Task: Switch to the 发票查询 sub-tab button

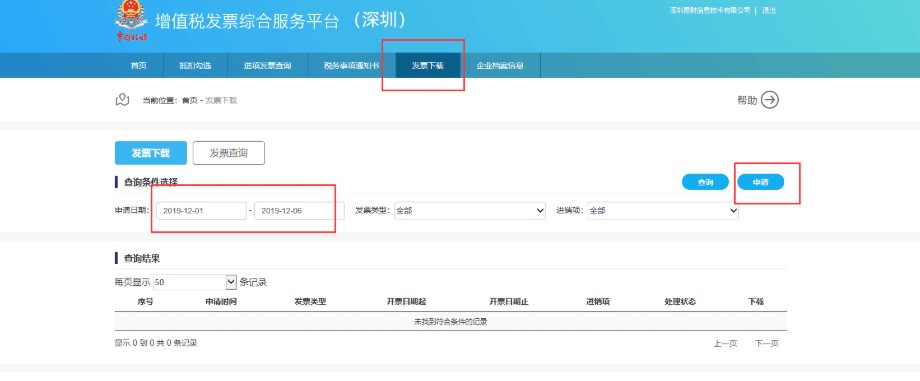Action: [229, 153]
